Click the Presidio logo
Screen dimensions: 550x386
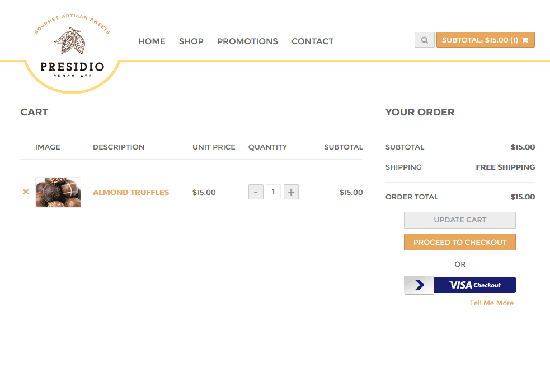[72, 47]
